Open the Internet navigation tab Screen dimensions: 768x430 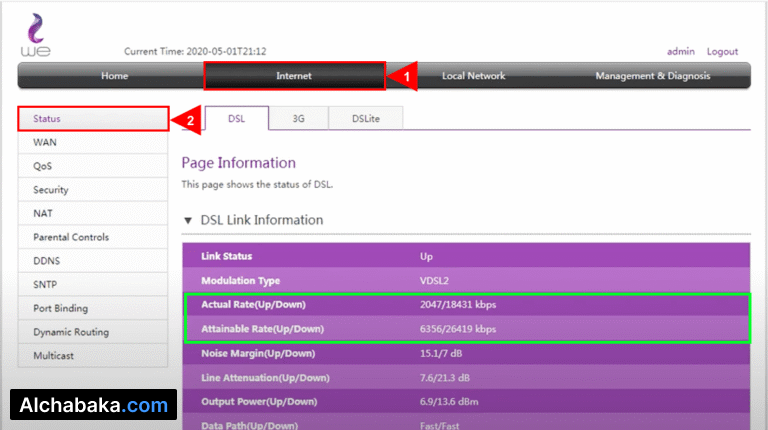point(294,76)
